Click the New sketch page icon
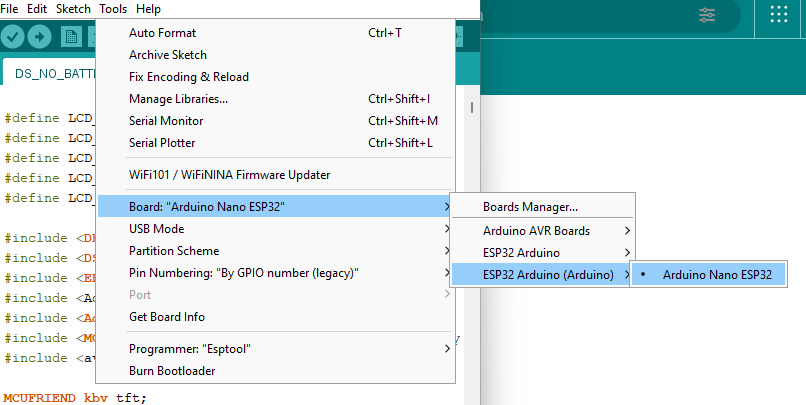Viewport: 806px width, 405px height. pos(71,36)
